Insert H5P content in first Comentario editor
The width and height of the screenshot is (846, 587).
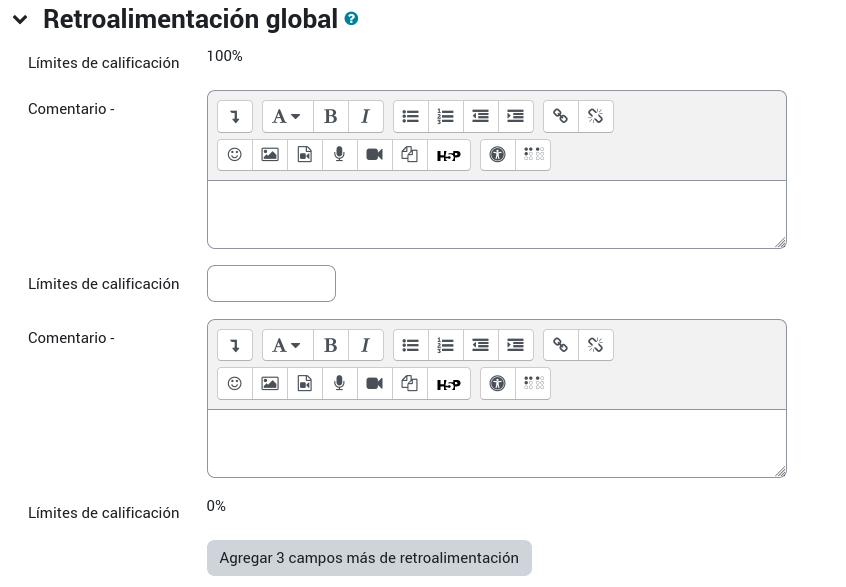point(449,155)
